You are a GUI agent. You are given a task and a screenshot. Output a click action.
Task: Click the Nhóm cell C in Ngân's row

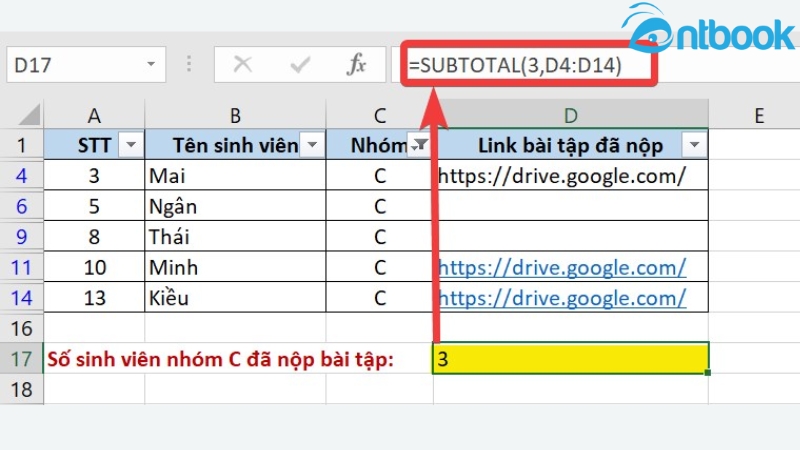coord(380,206)
